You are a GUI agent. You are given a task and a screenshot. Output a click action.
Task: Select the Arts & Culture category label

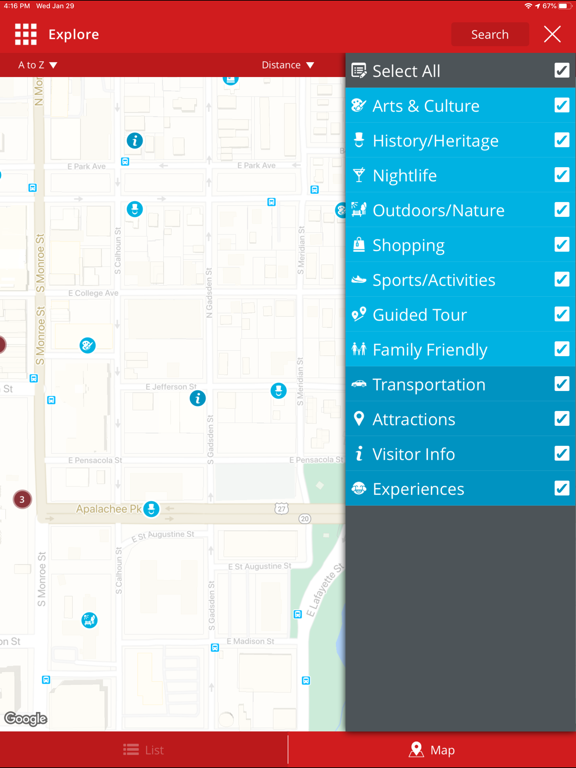coord(426,106)
